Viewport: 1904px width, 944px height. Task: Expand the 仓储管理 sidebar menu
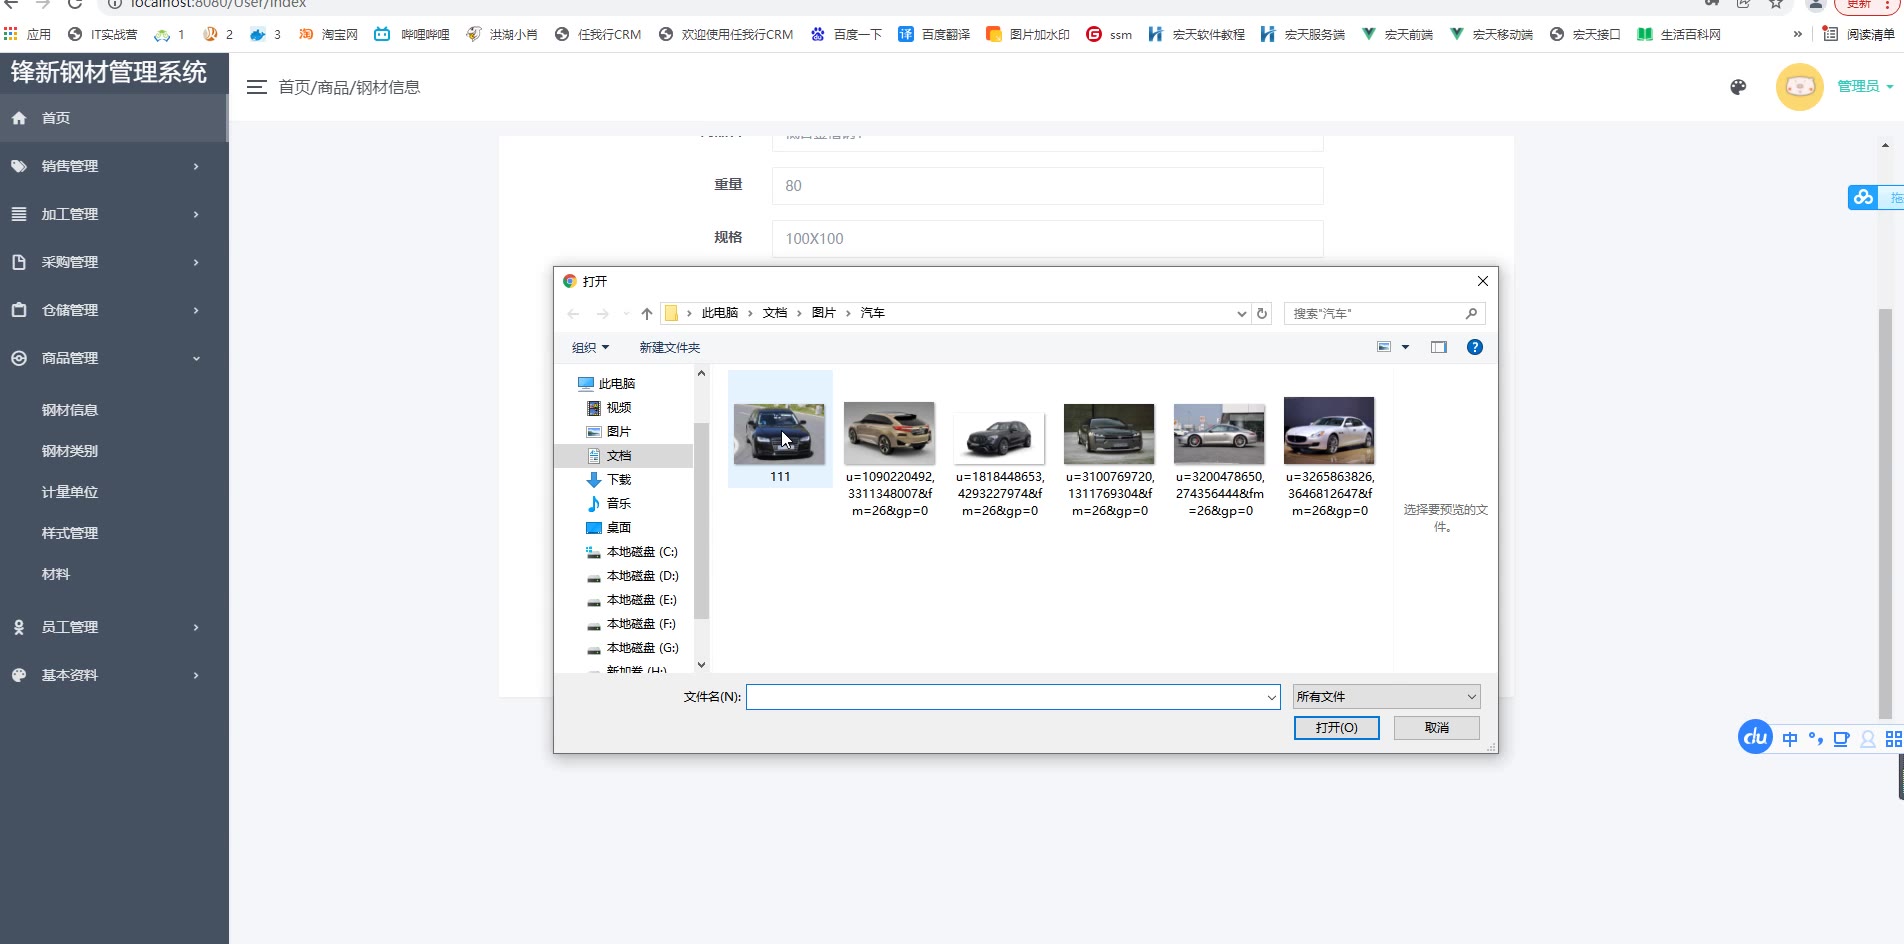(x=114, y=310)
